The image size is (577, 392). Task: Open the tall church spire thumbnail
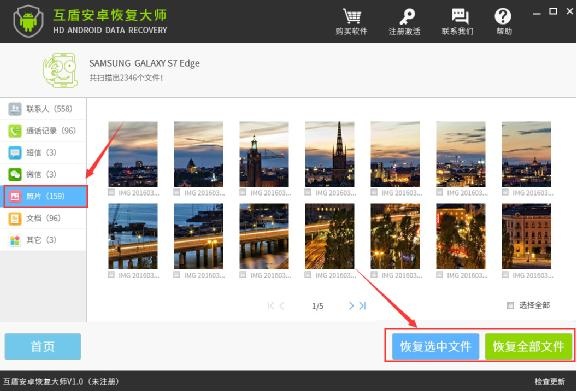[x=330, y=154]
